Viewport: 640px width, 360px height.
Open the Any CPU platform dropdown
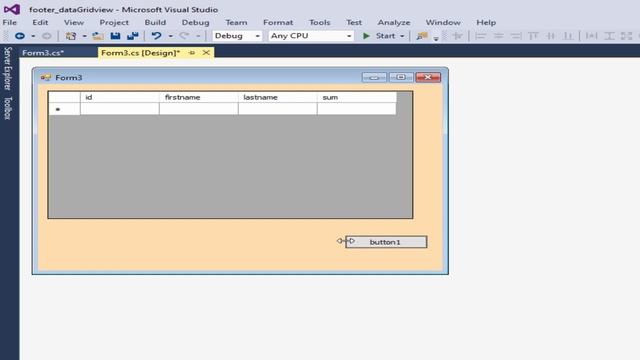pyautogui.click(x=311, y=36)
